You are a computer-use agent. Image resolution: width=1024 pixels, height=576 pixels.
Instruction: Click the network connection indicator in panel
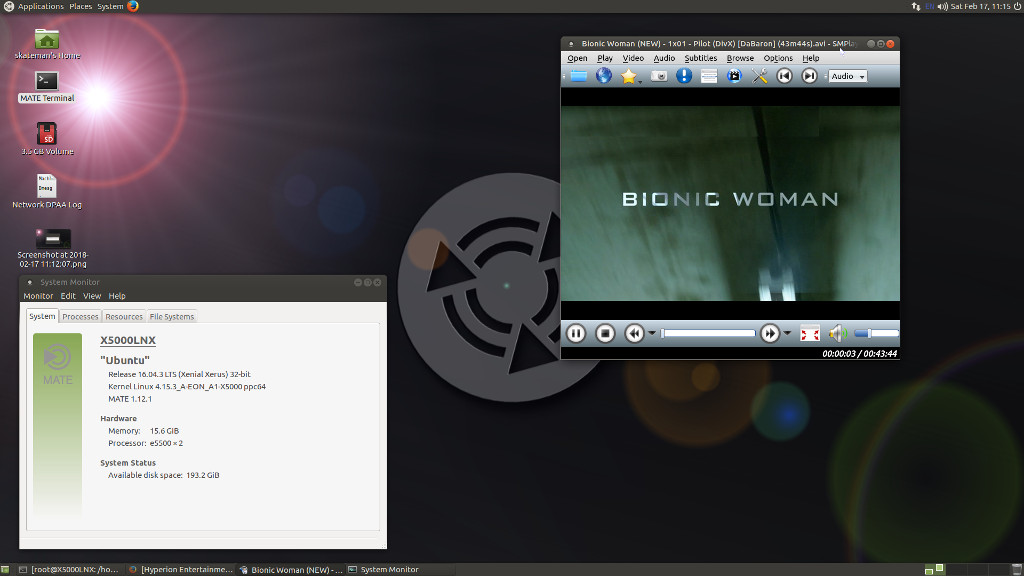(916, 6)
